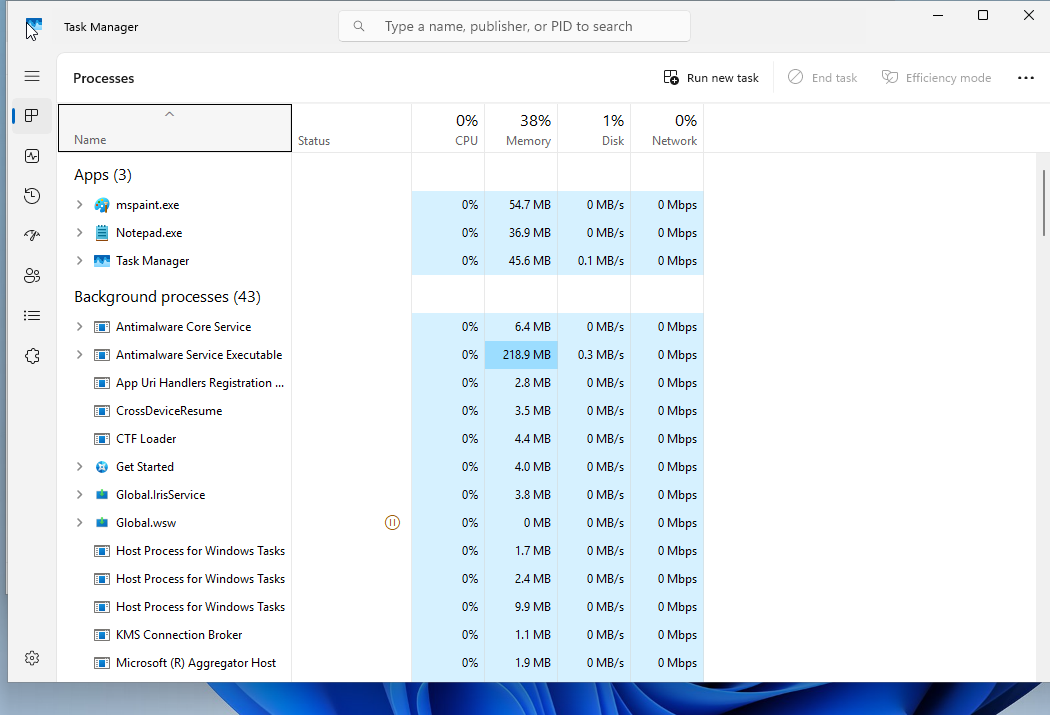The image size is (1050, 715).
Task: Click the Global.wsw process icon
Action: [x=102, y=523]
